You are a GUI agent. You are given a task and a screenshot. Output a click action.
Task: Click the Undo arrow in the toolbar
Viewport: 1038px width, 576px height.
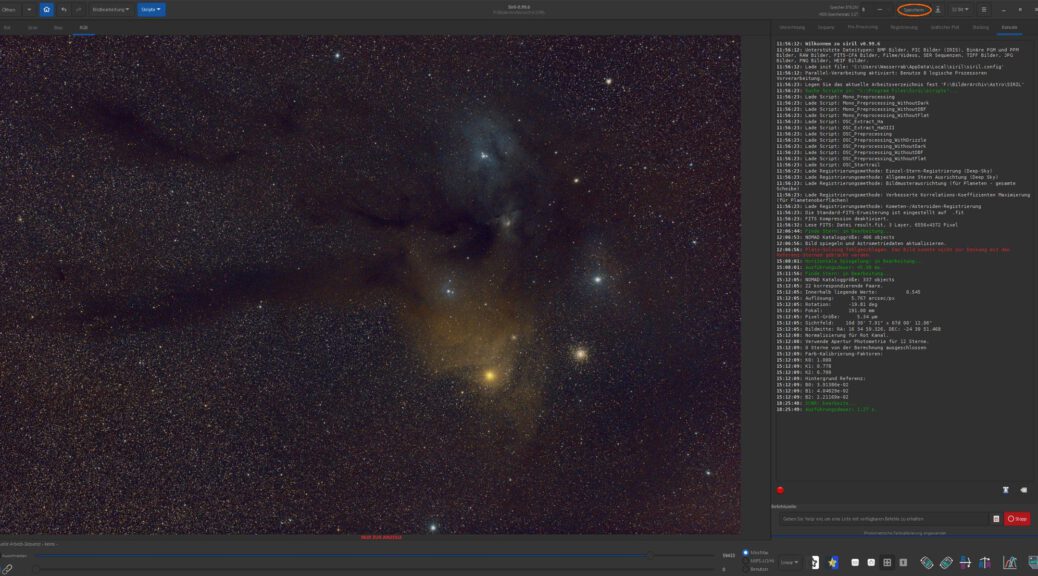[x=63, y=9]
